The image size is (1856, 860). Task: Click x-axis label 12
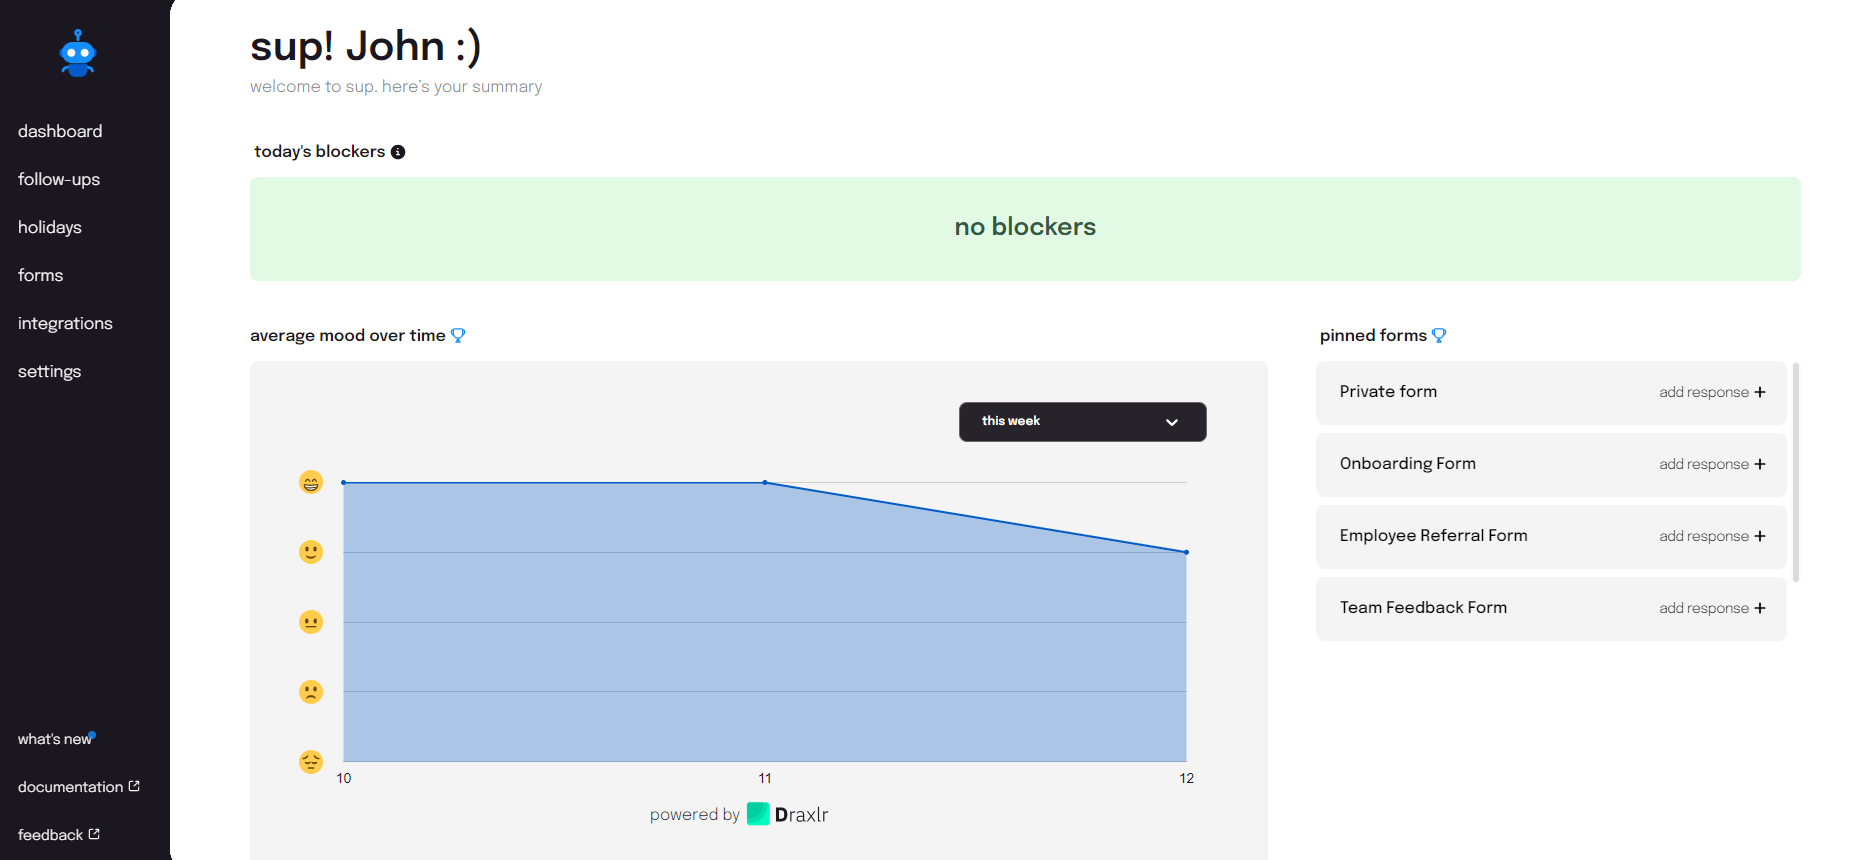(x=1186, y=778)
